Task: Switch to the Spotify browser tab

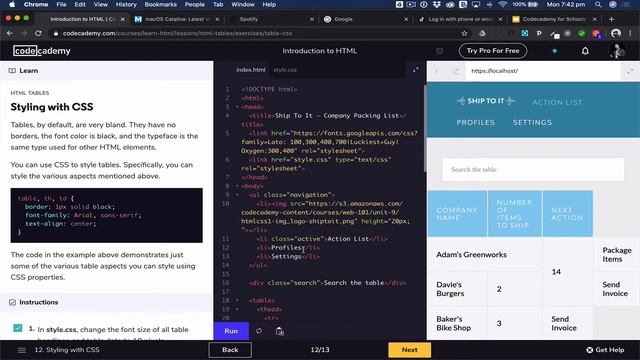Action: (271, 19)
